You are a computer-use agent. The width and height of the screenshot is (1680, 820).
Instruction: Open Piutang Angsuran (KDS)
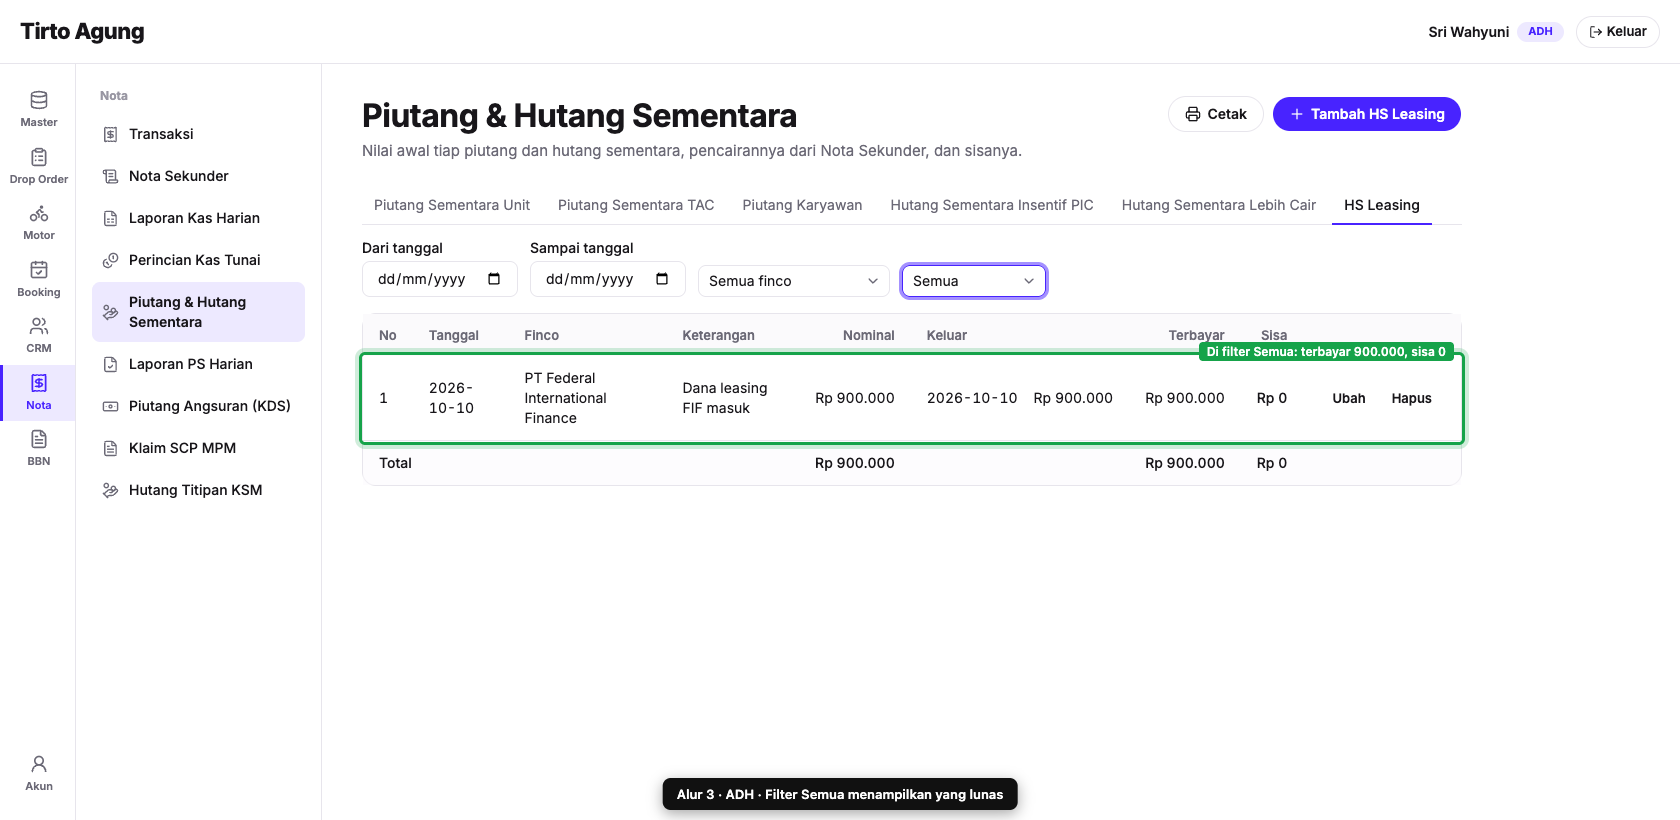tap(198, 406)
